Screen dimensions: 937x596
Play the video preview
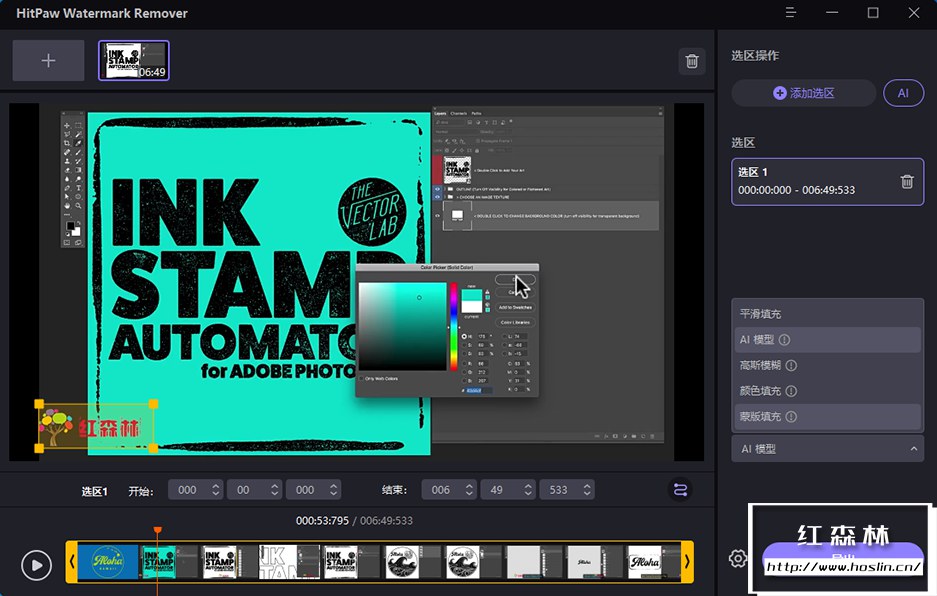pyautogui.click(x=36, y=565)
